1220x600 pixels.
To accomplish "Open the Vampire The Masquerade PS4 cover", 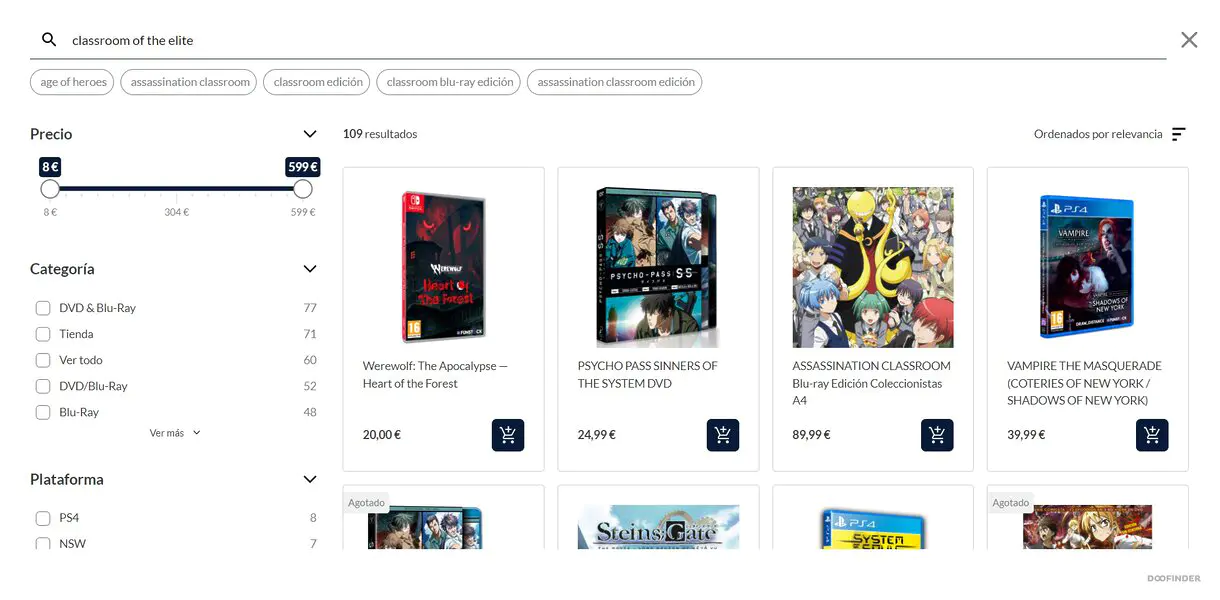I will click(1088, 267).
